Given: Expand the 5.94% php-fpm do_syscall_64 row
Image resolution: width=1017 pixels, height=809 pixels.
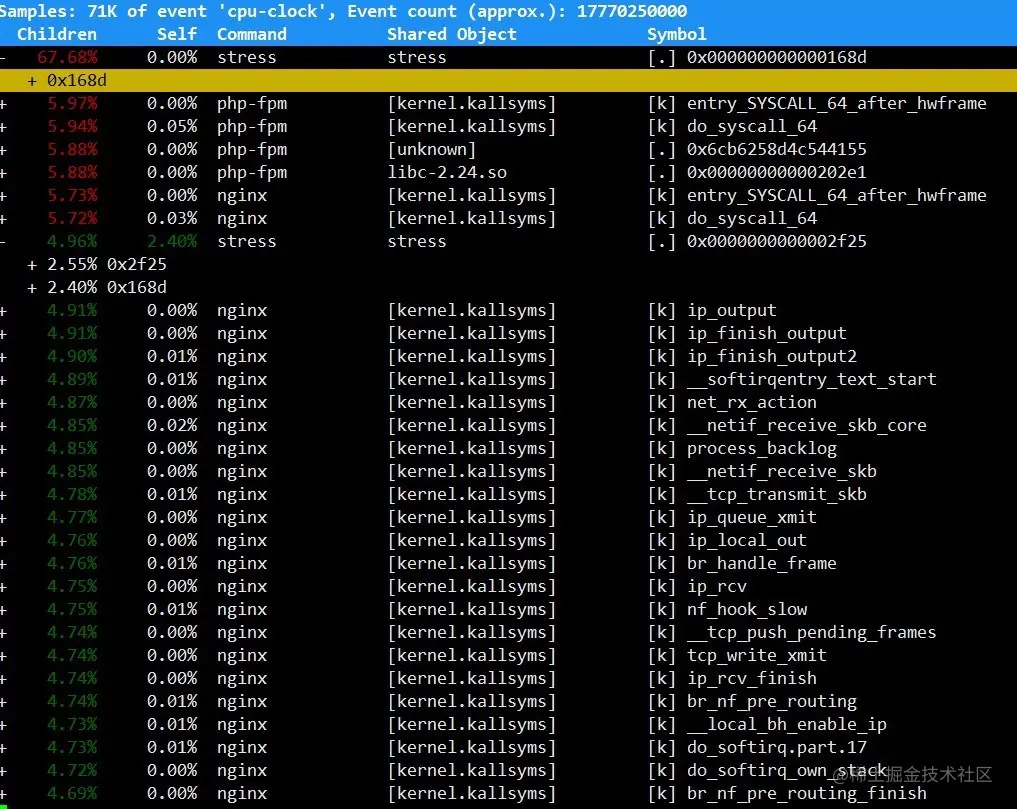Looking at the screenshot, I should point(3,127).
